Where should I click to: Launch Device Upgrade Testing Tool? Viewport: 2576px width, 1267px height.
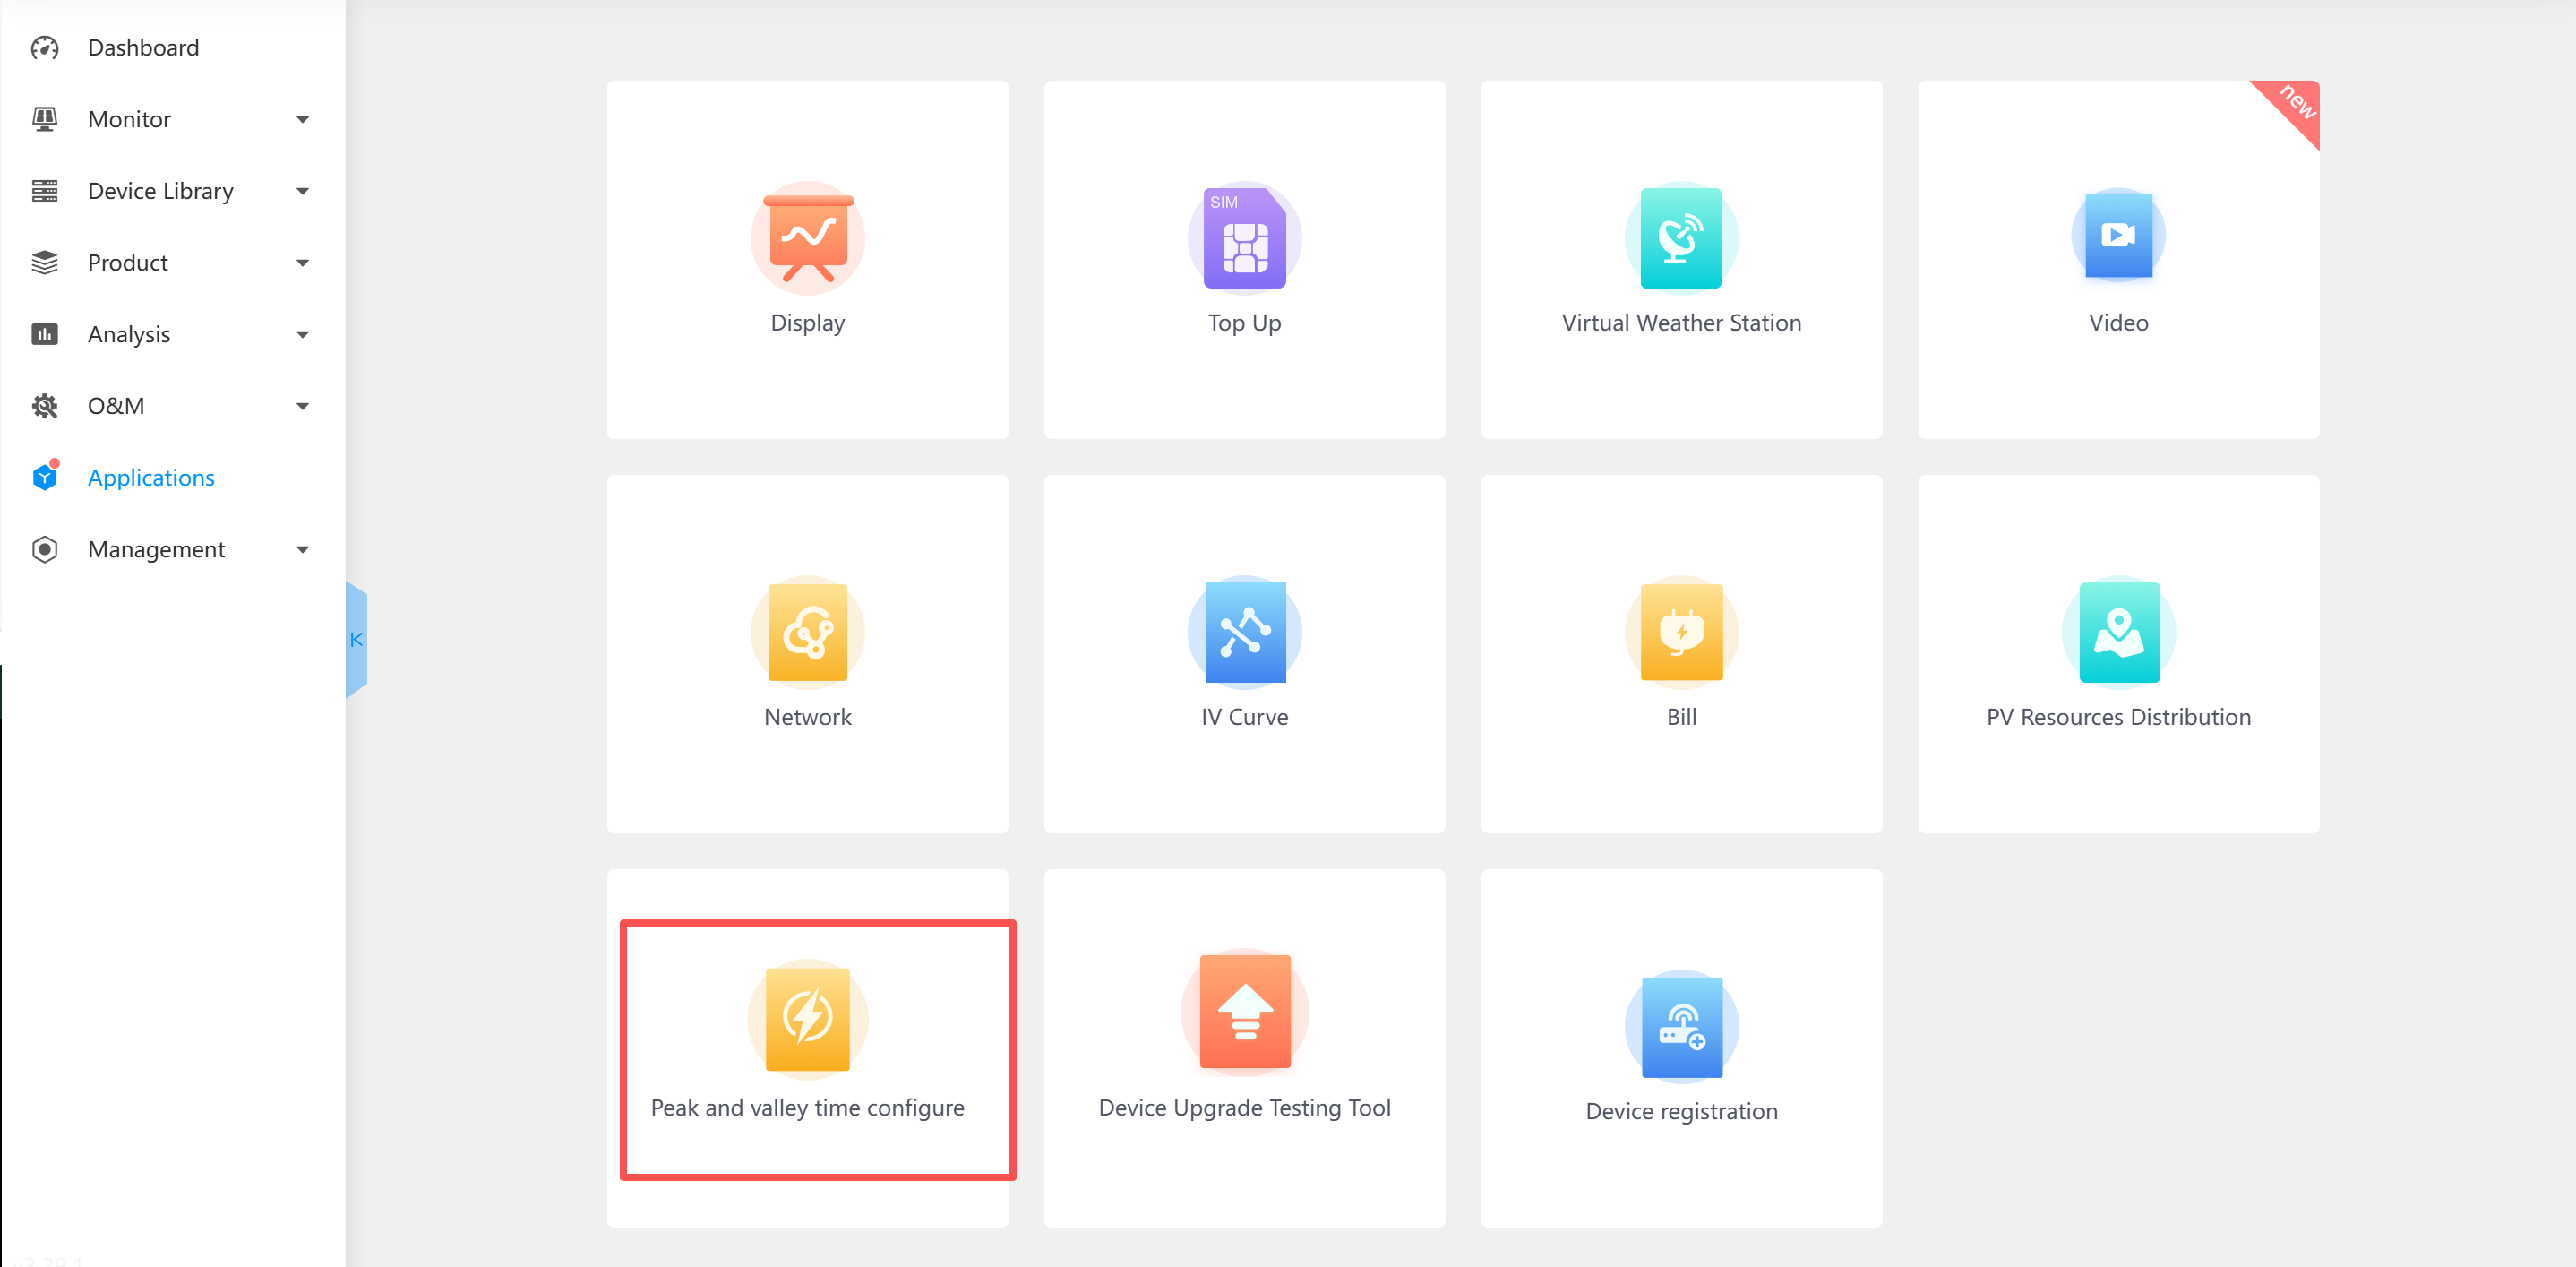pyautogui.click(x=1244, y=1012)
